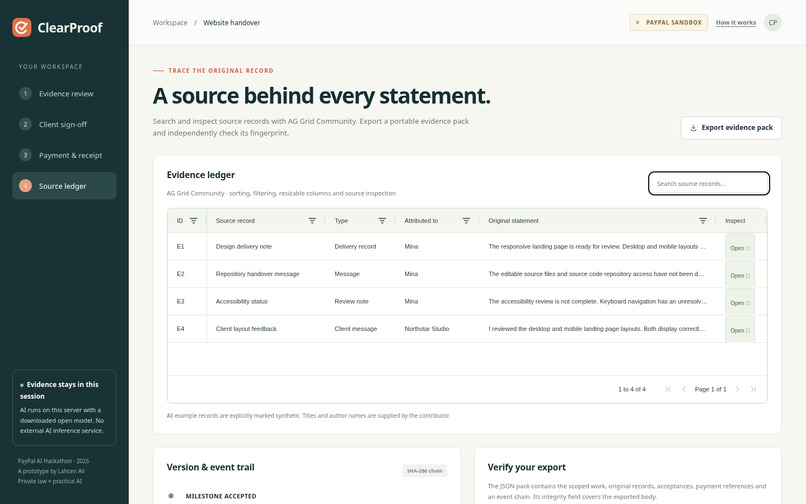806x504 pixels.
Task: Click the PayPal Sandbox badge
Action: click(x=669, y=23)
